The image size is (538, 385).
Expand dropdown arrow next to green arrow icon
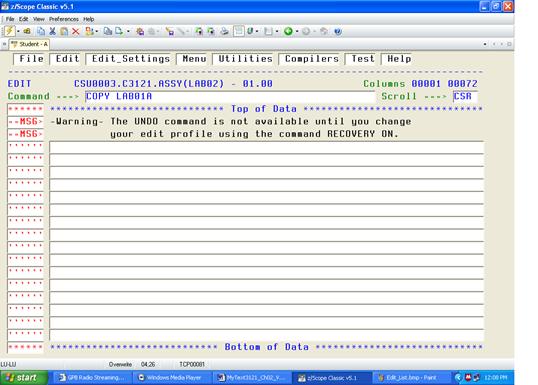[297, 32]
